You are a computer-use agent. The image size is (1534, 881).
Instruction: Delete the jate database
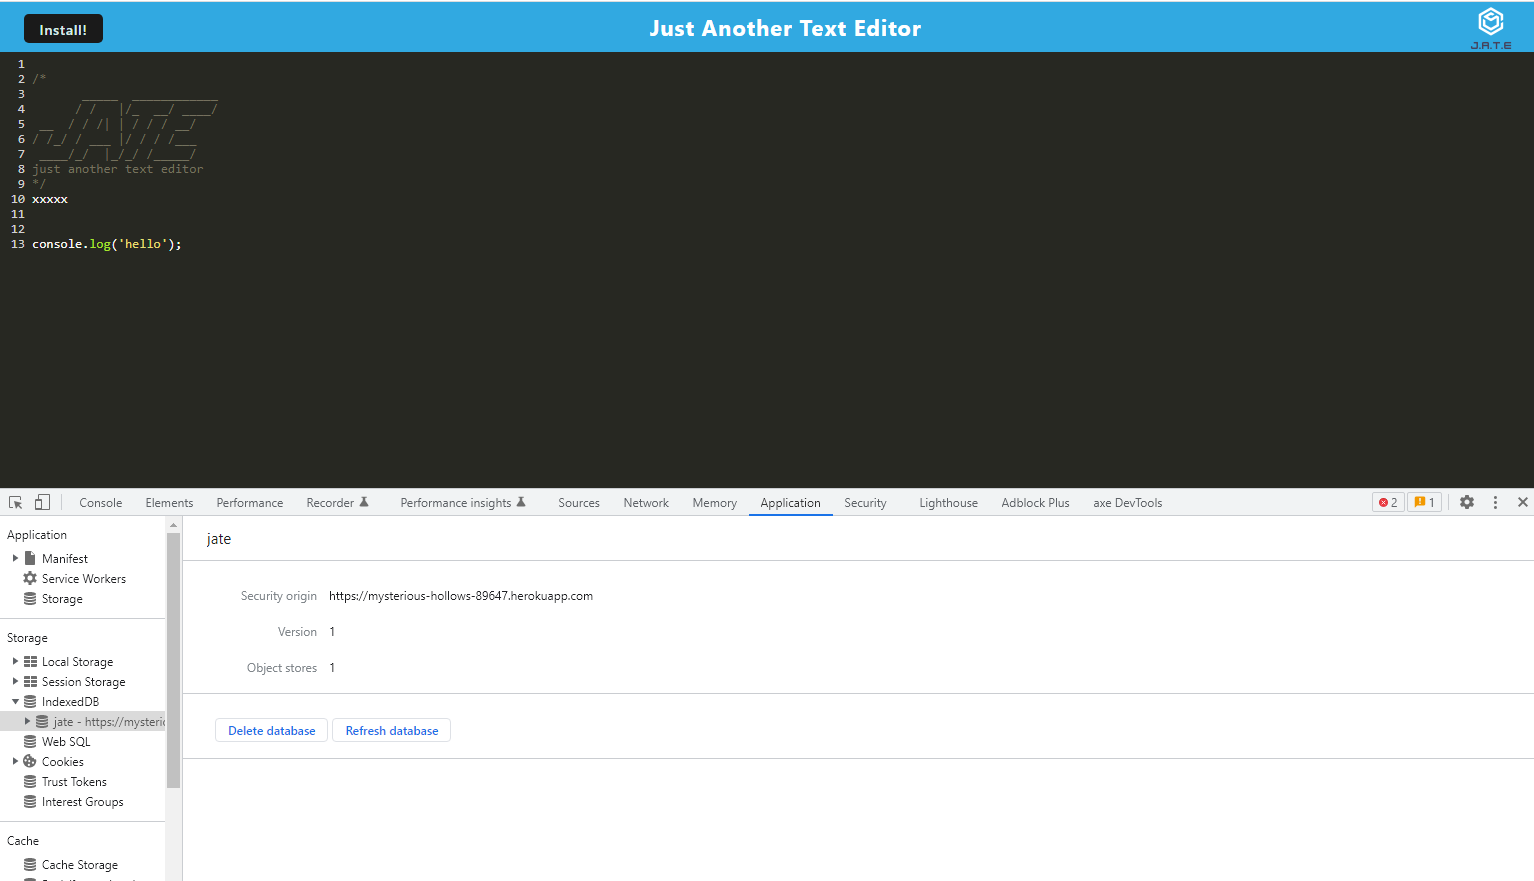pos(271,730)
